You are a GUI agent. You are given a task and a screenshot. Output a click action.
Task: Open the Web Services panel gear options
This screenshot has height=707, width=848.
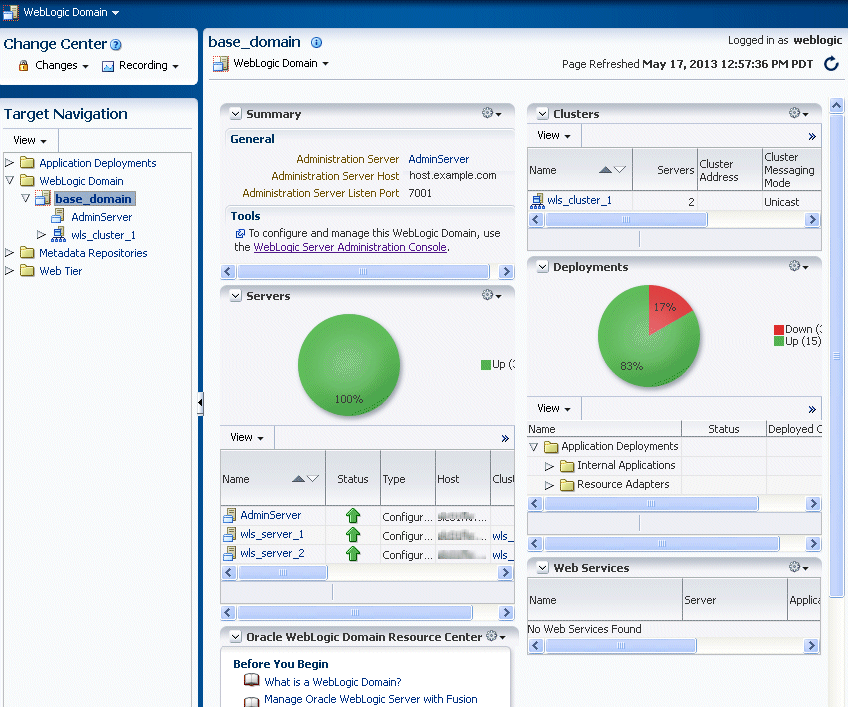tap(798, 567)
